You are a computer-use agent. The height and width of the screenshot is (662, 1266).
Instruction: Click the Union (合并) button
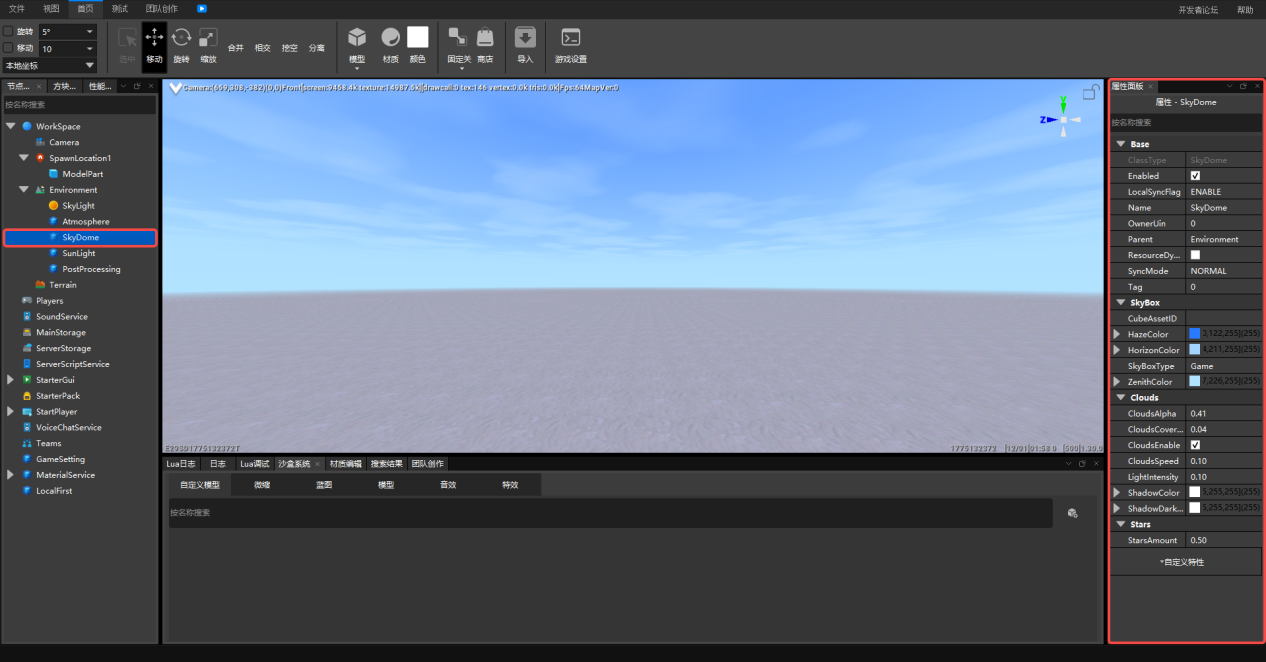coord(236,48)
